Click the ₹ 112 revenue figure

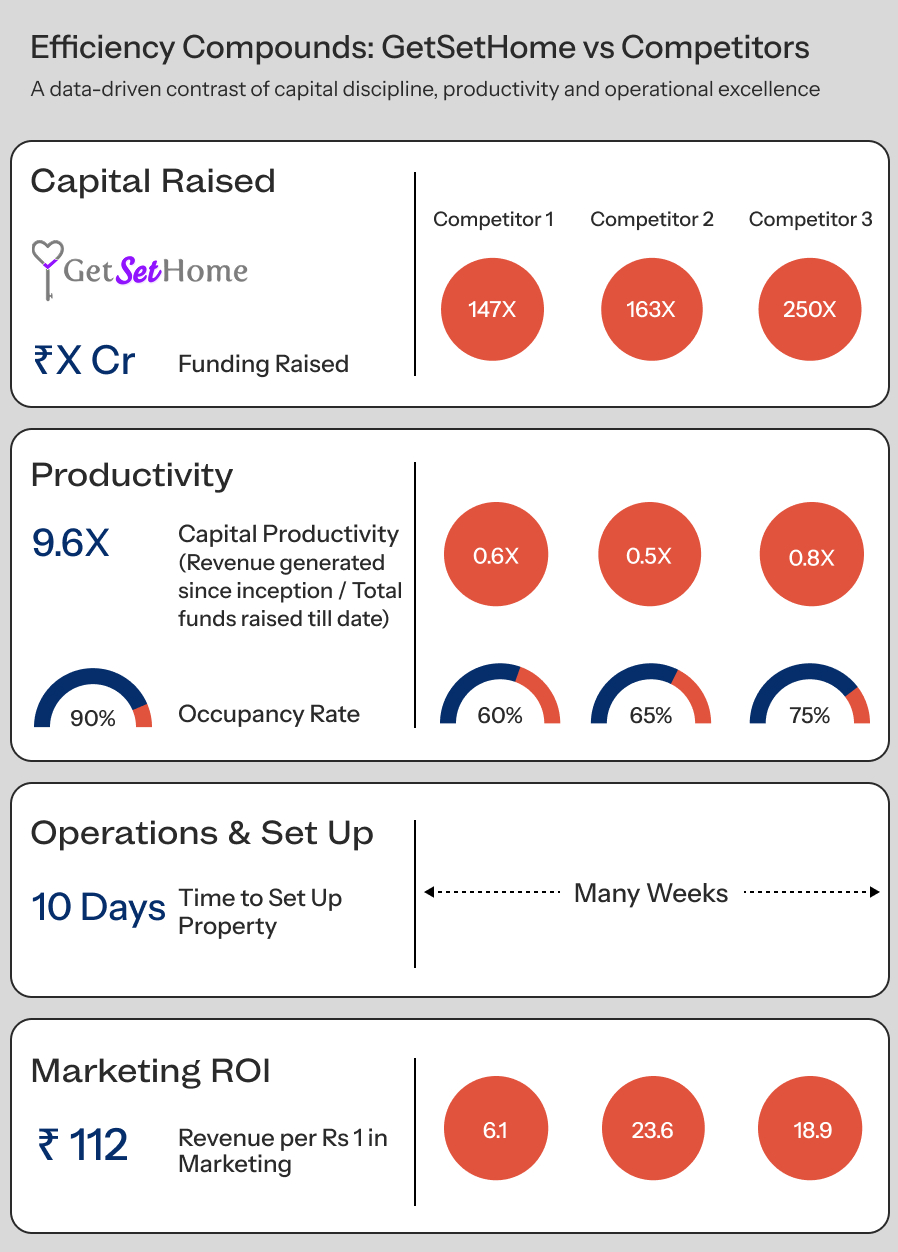pos(84,1145)
